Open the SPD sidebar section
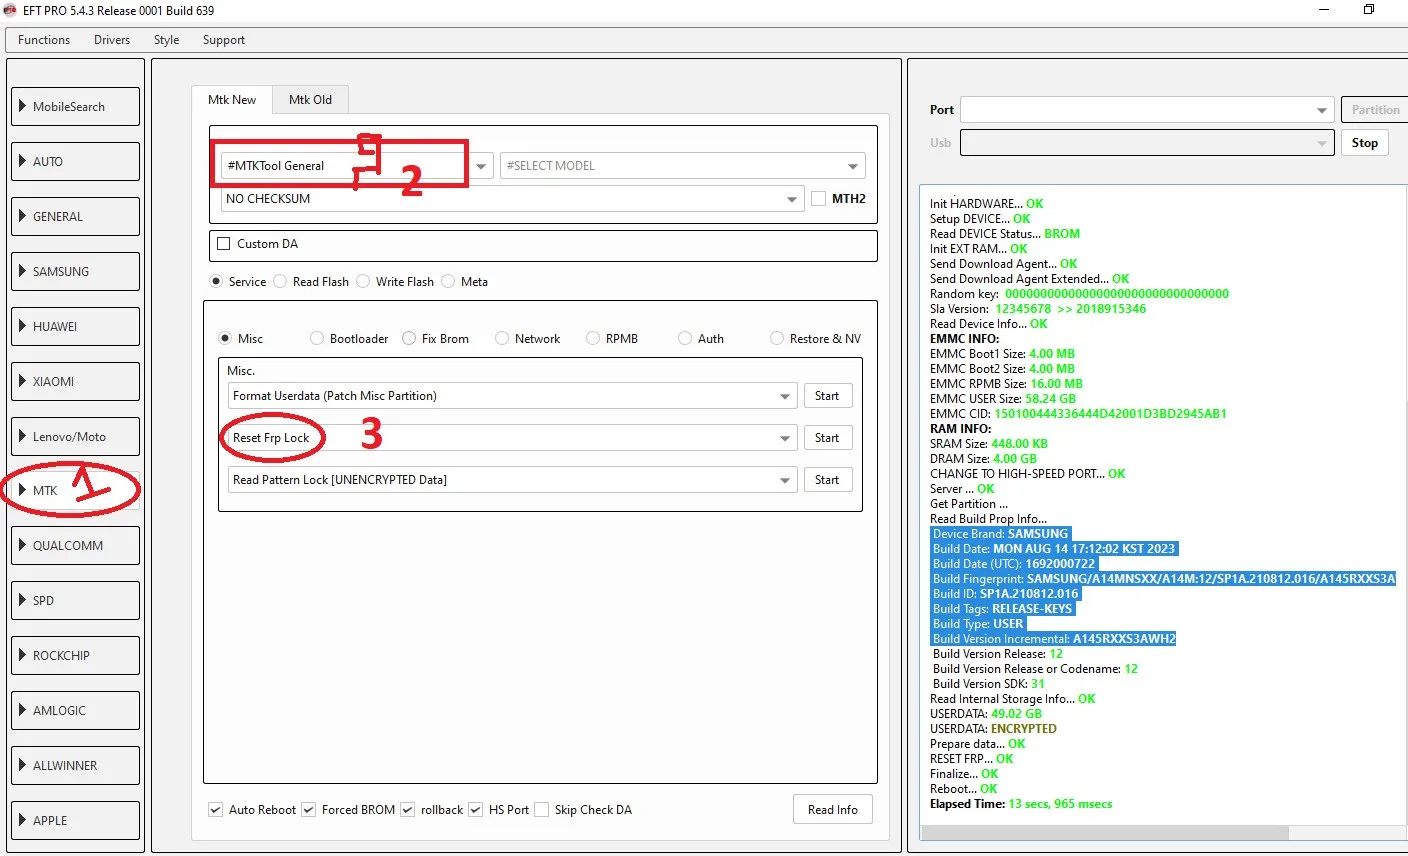 pos(75,601)
